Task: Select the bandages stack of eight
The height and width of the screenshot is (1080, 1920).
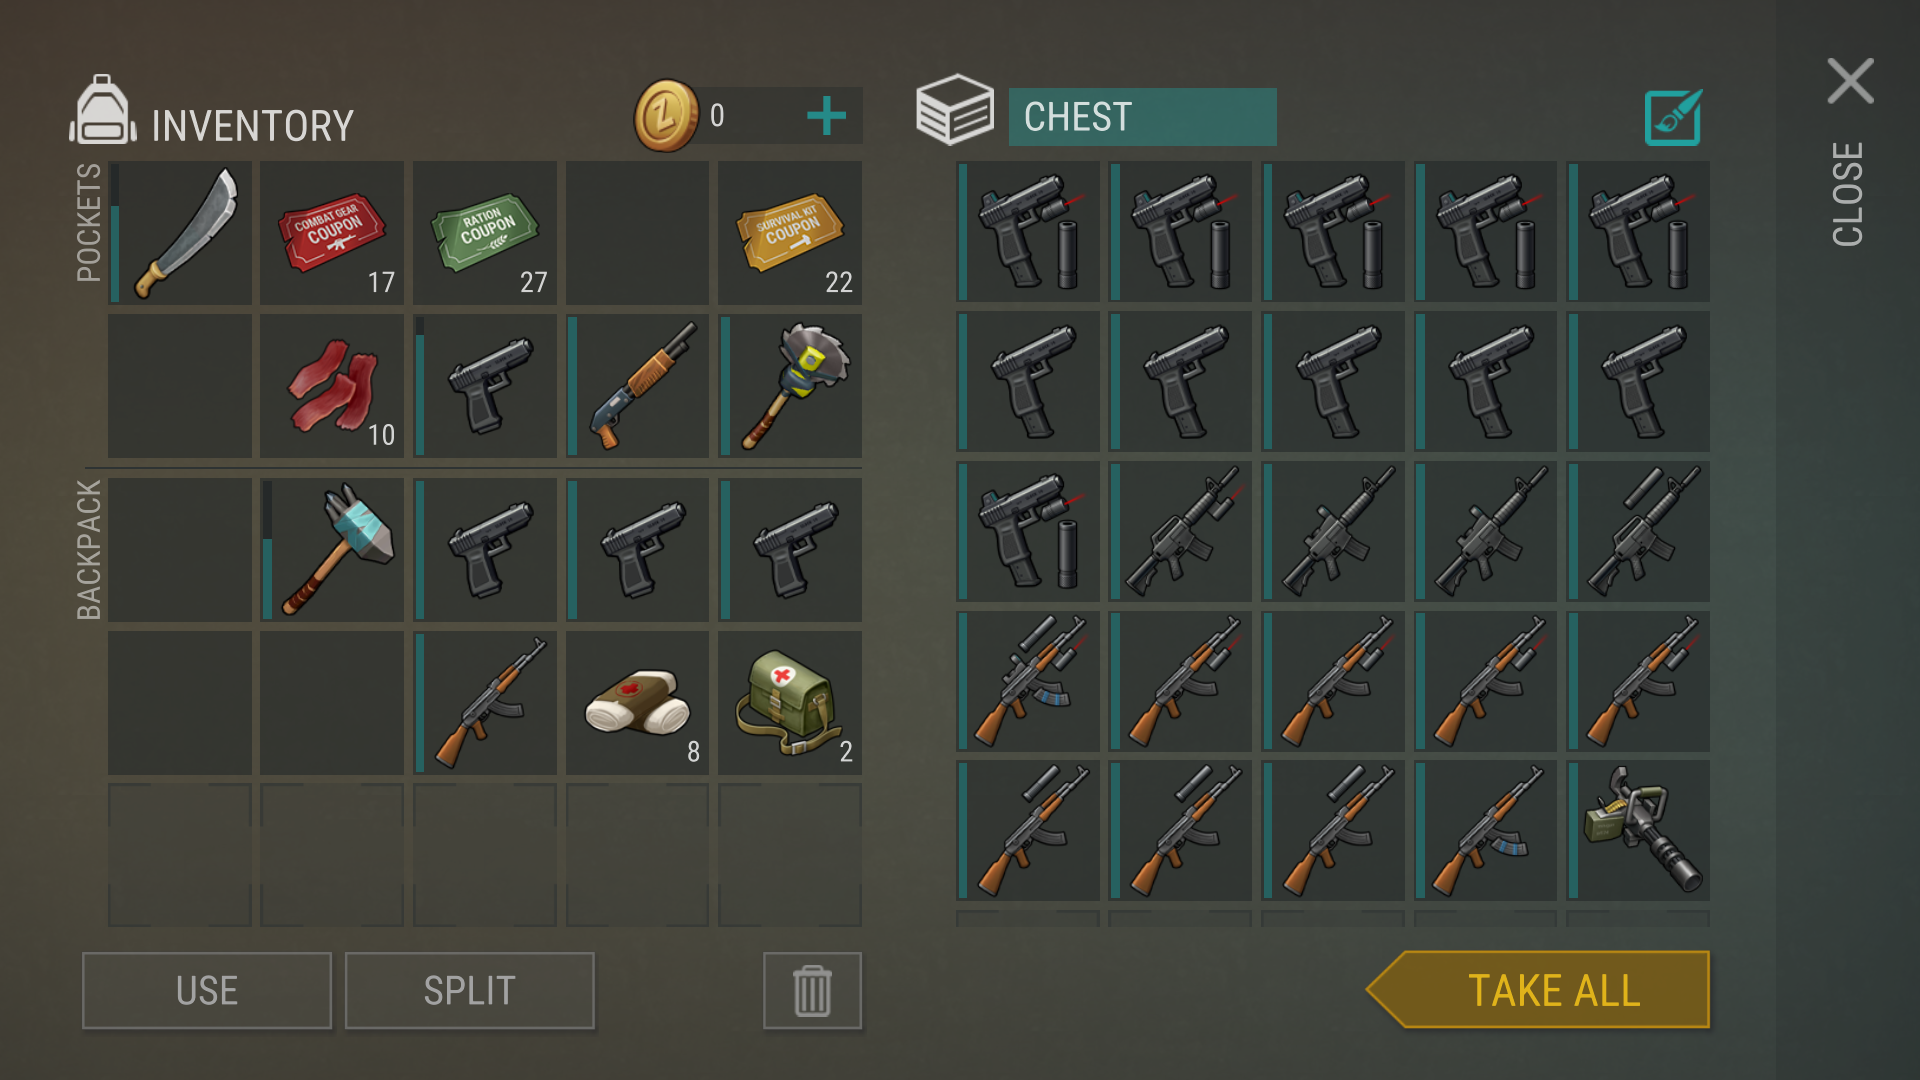Action: tap(637, 702)
